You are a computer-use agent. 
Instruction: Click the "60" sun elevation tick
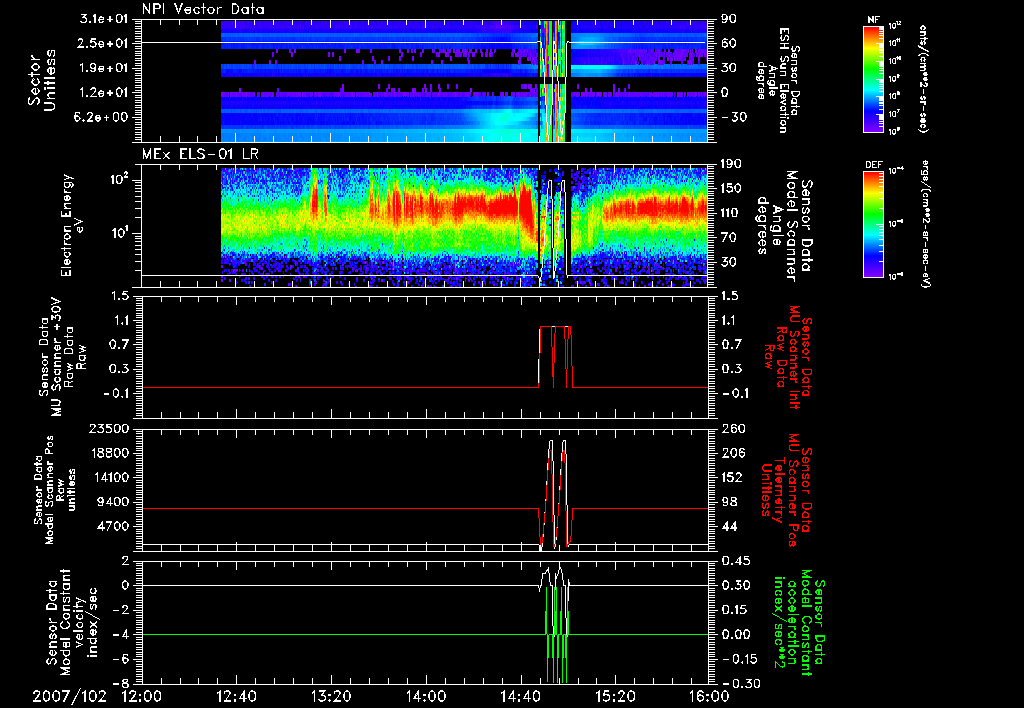point(729,43)
